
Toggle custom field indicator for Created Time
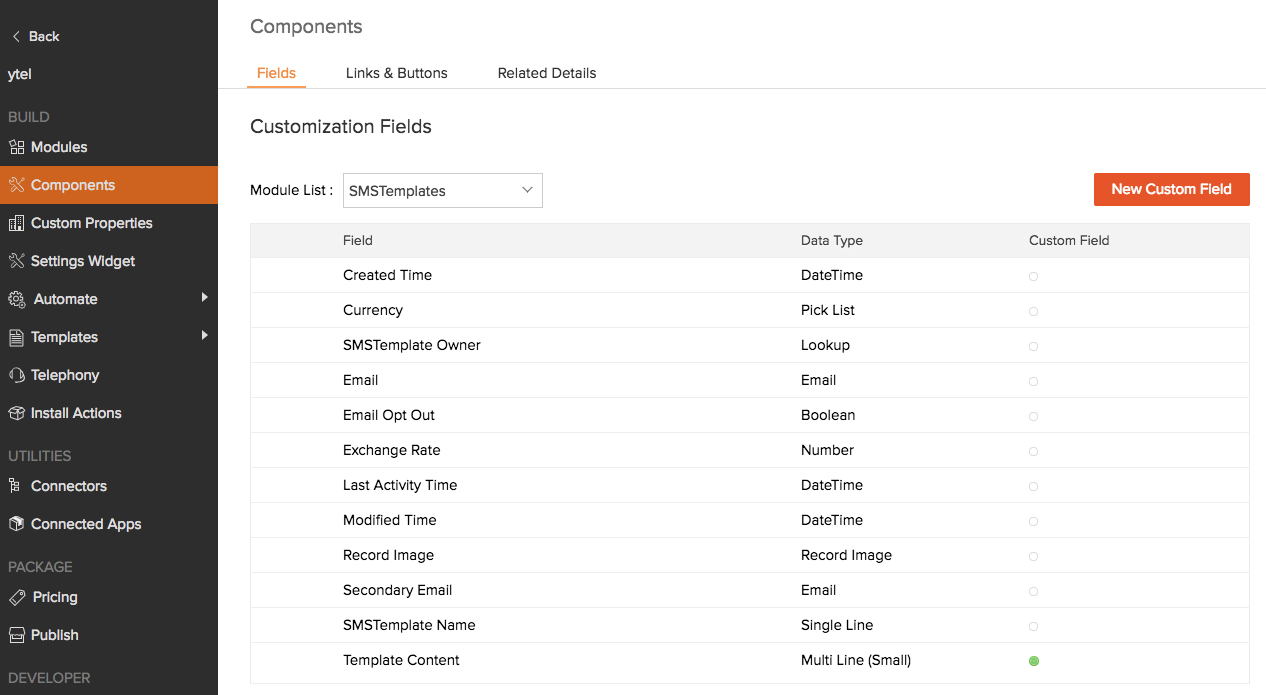(1034, 276)
